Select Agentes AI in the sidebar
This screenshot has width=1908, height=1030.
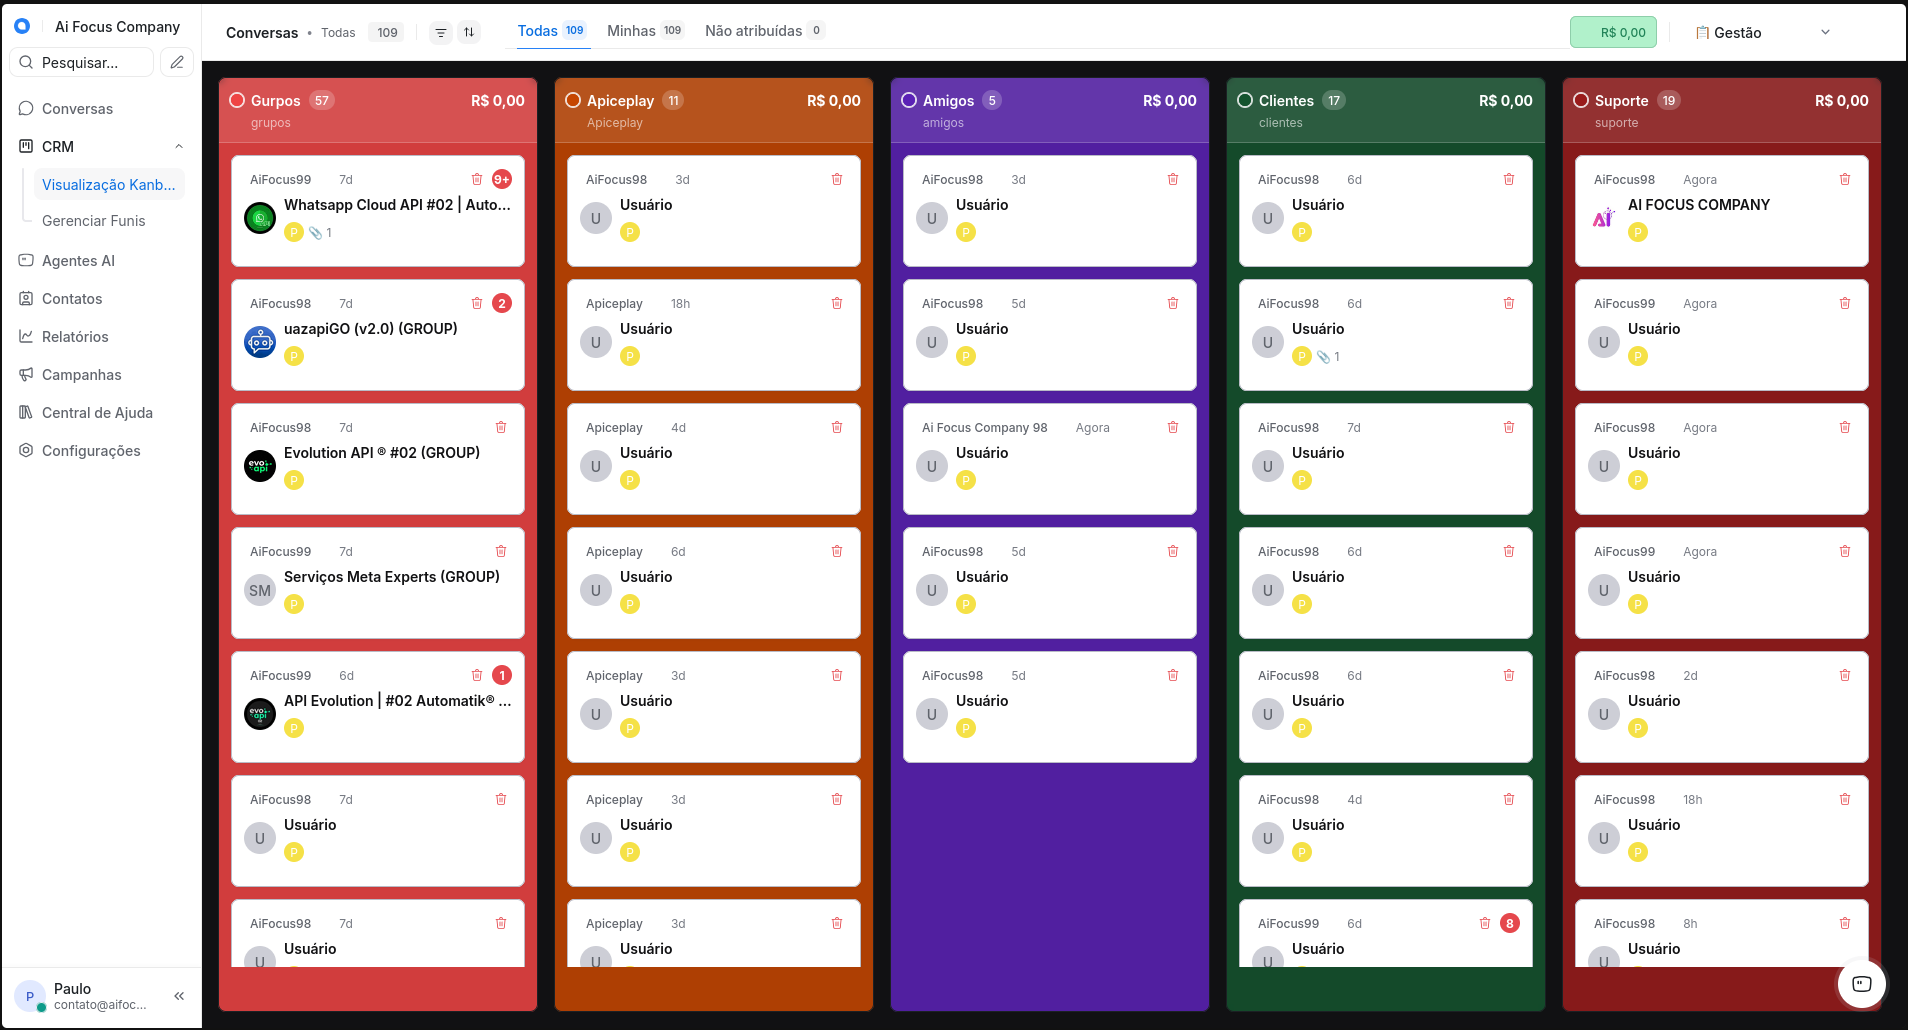point(79,260)
